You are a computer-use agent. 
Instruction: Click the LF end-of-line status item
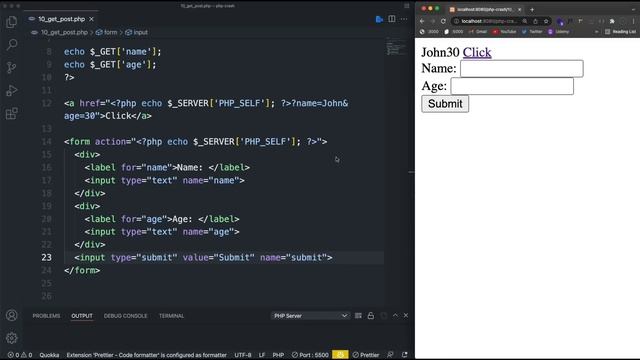tap(262, 355)
